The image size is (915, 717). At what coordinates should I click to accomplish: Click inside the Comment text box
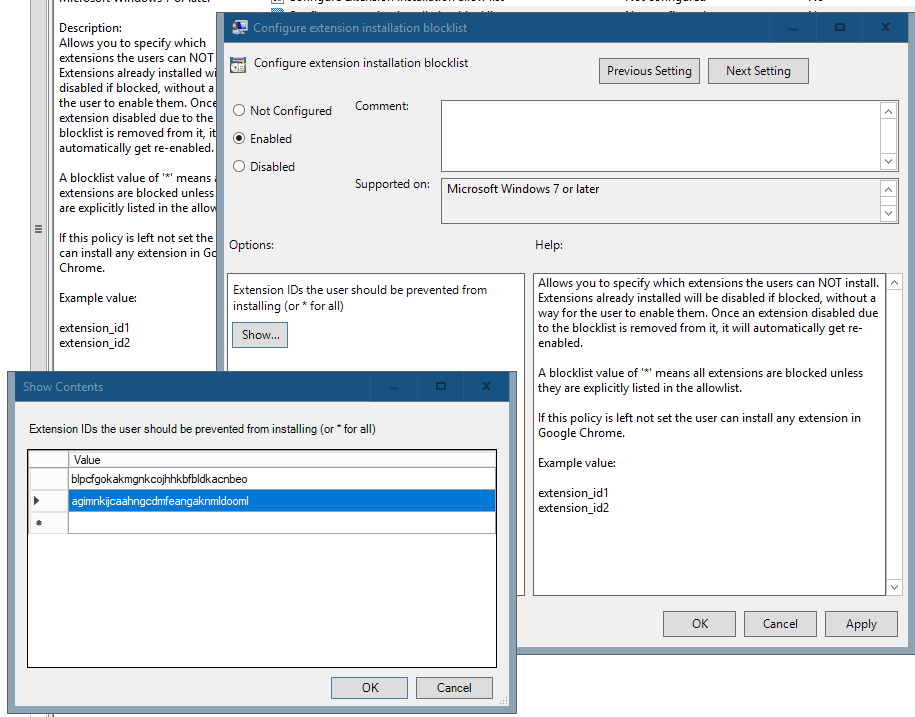661,136
